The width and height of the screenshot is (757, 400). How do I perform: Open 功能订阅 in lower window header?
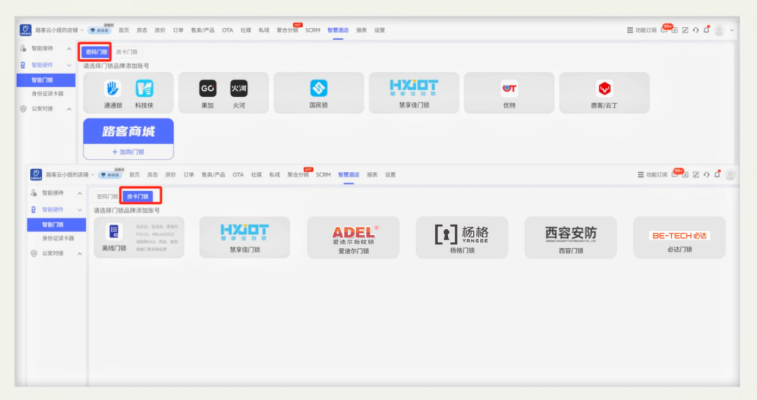point(652,175)
